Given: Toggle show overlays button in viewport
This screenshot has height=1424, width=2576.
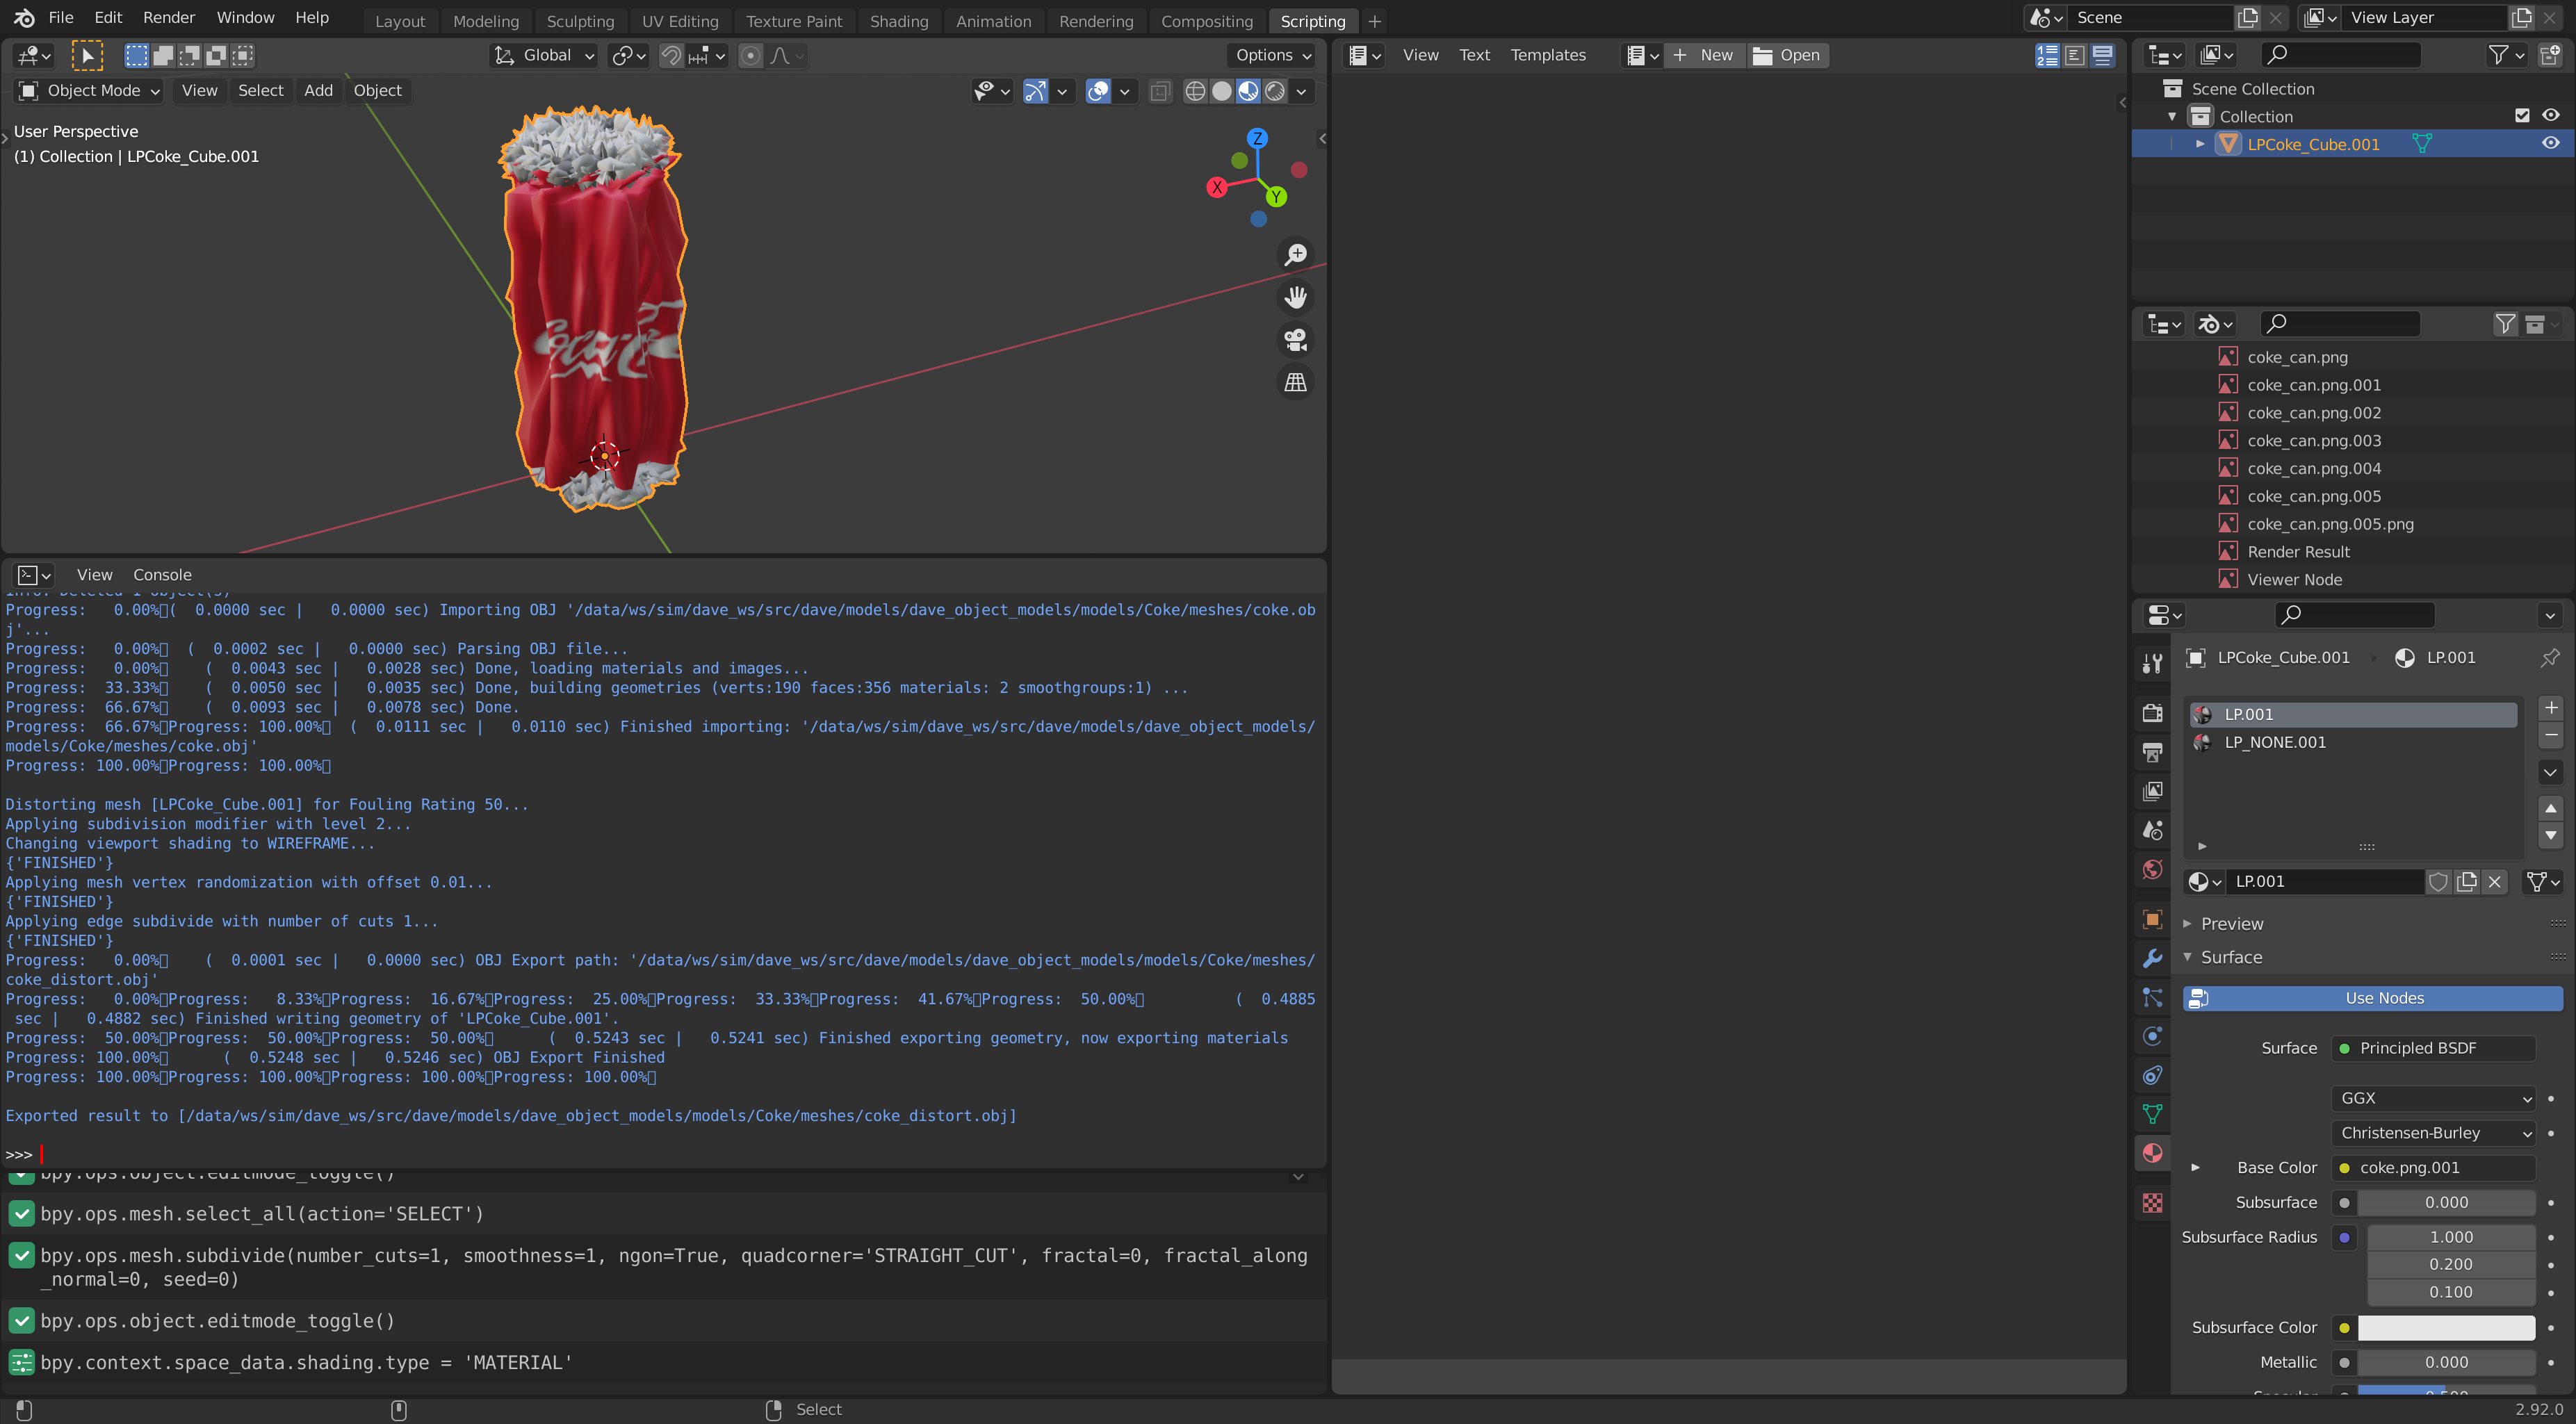Looking at the screenshot, I should 1098,92.
